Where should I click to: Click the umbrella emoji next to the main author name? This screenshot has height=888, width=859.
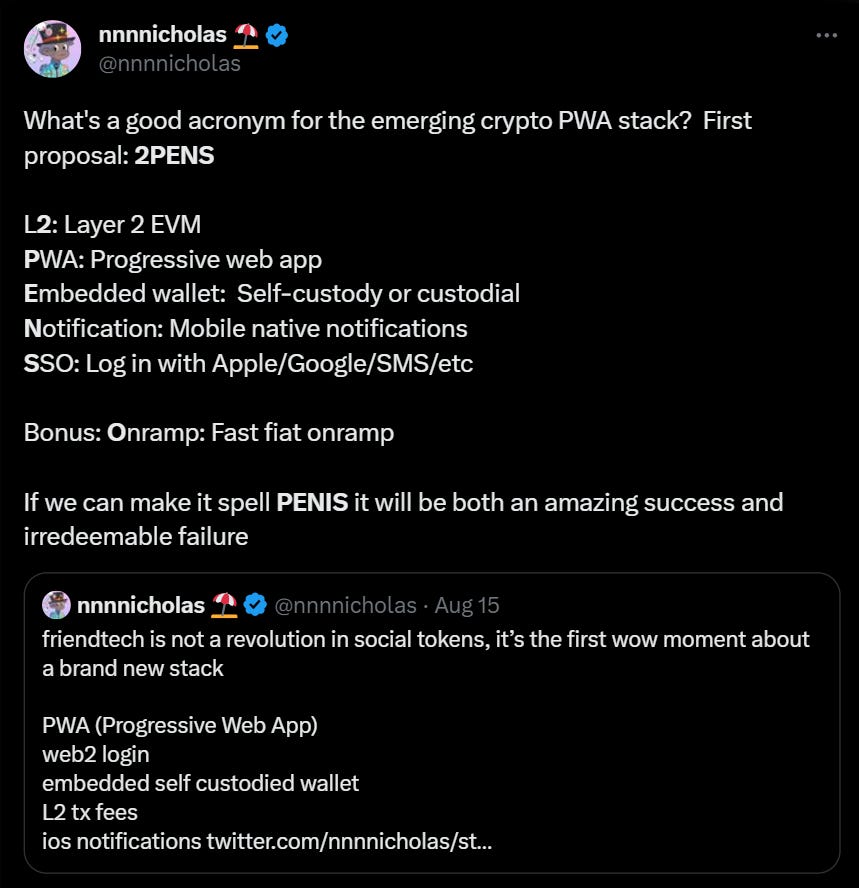click(246, 36)
